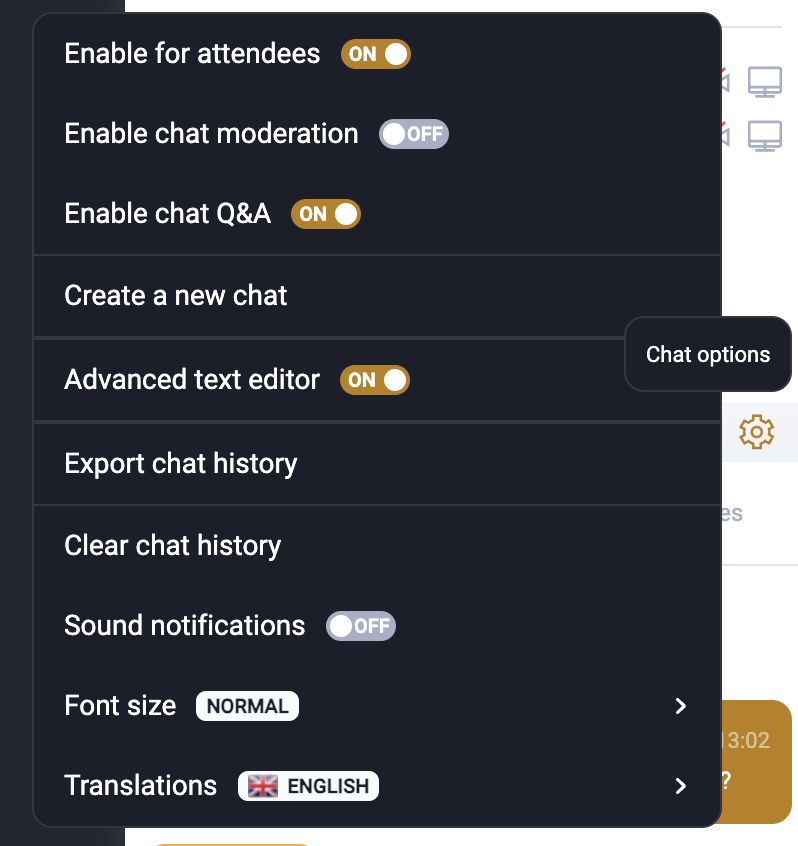This screenshot has width=798, height=846.
Task: Disable the Enable chat Q&A switch
Action: coord(326,214)
